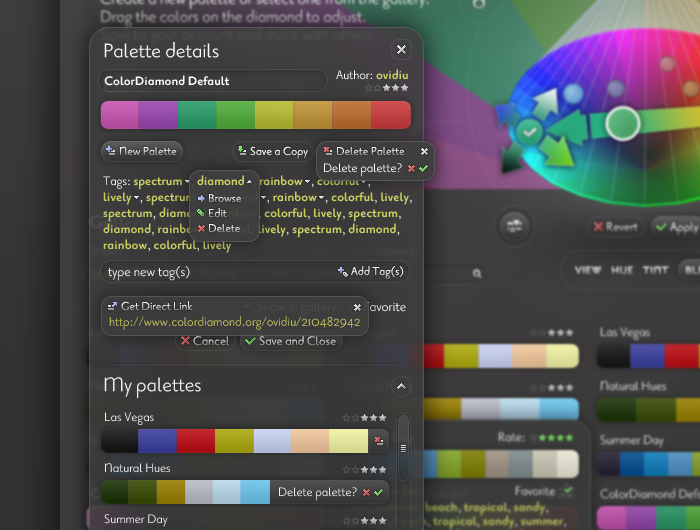Set the Rate stars in gallery popup

click(x=552, y=438)
